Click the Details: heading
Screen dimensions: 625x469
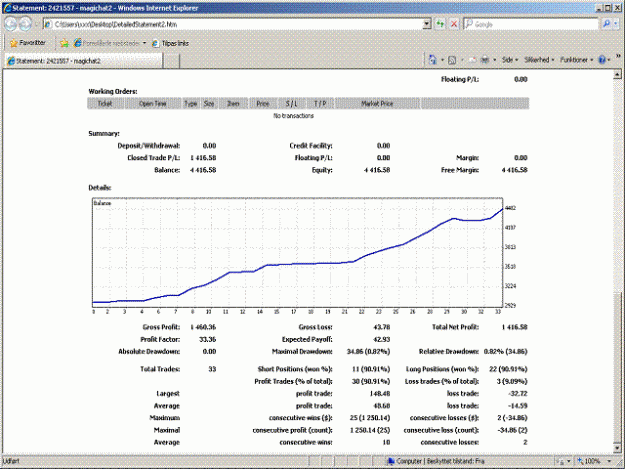pos(100,188)
